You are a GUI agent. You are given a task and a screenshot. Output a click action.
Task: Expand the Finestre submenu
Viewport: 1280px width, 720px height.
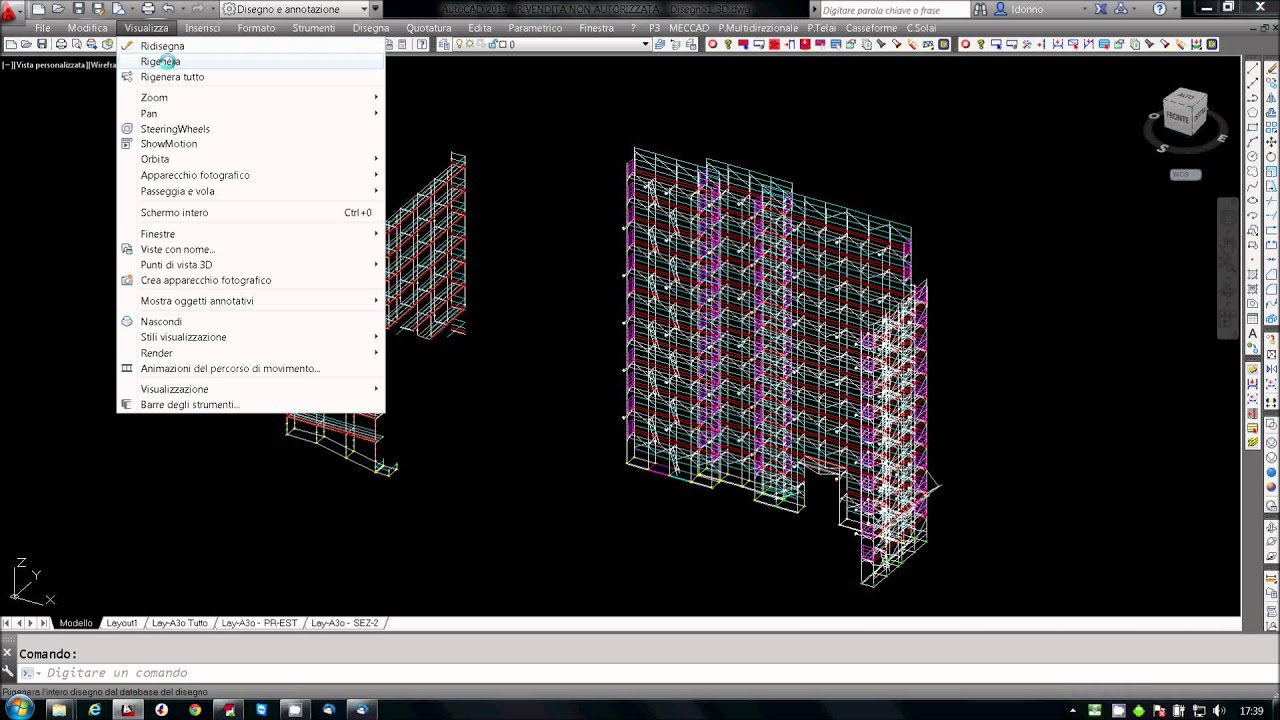pyautogui.click(x=250, y=234)
